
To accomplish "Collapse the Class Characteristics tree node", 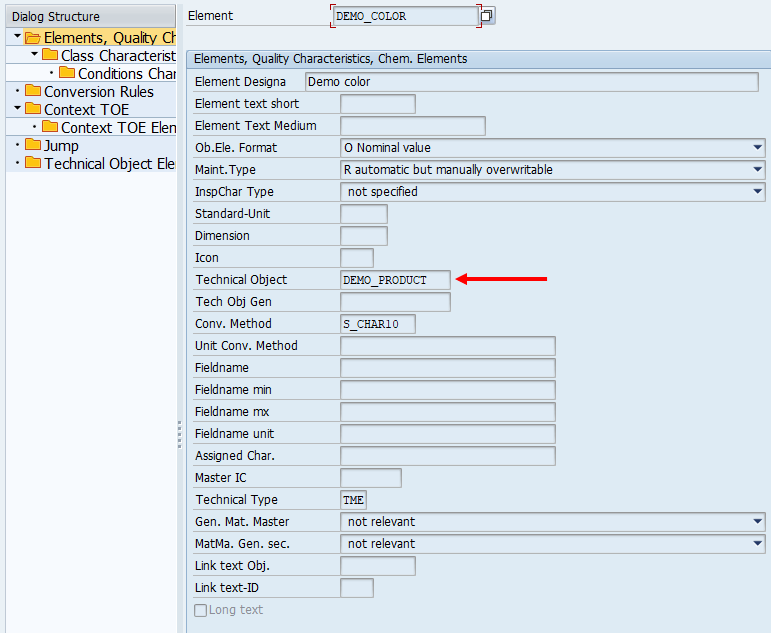I will (x=34, y=55).
